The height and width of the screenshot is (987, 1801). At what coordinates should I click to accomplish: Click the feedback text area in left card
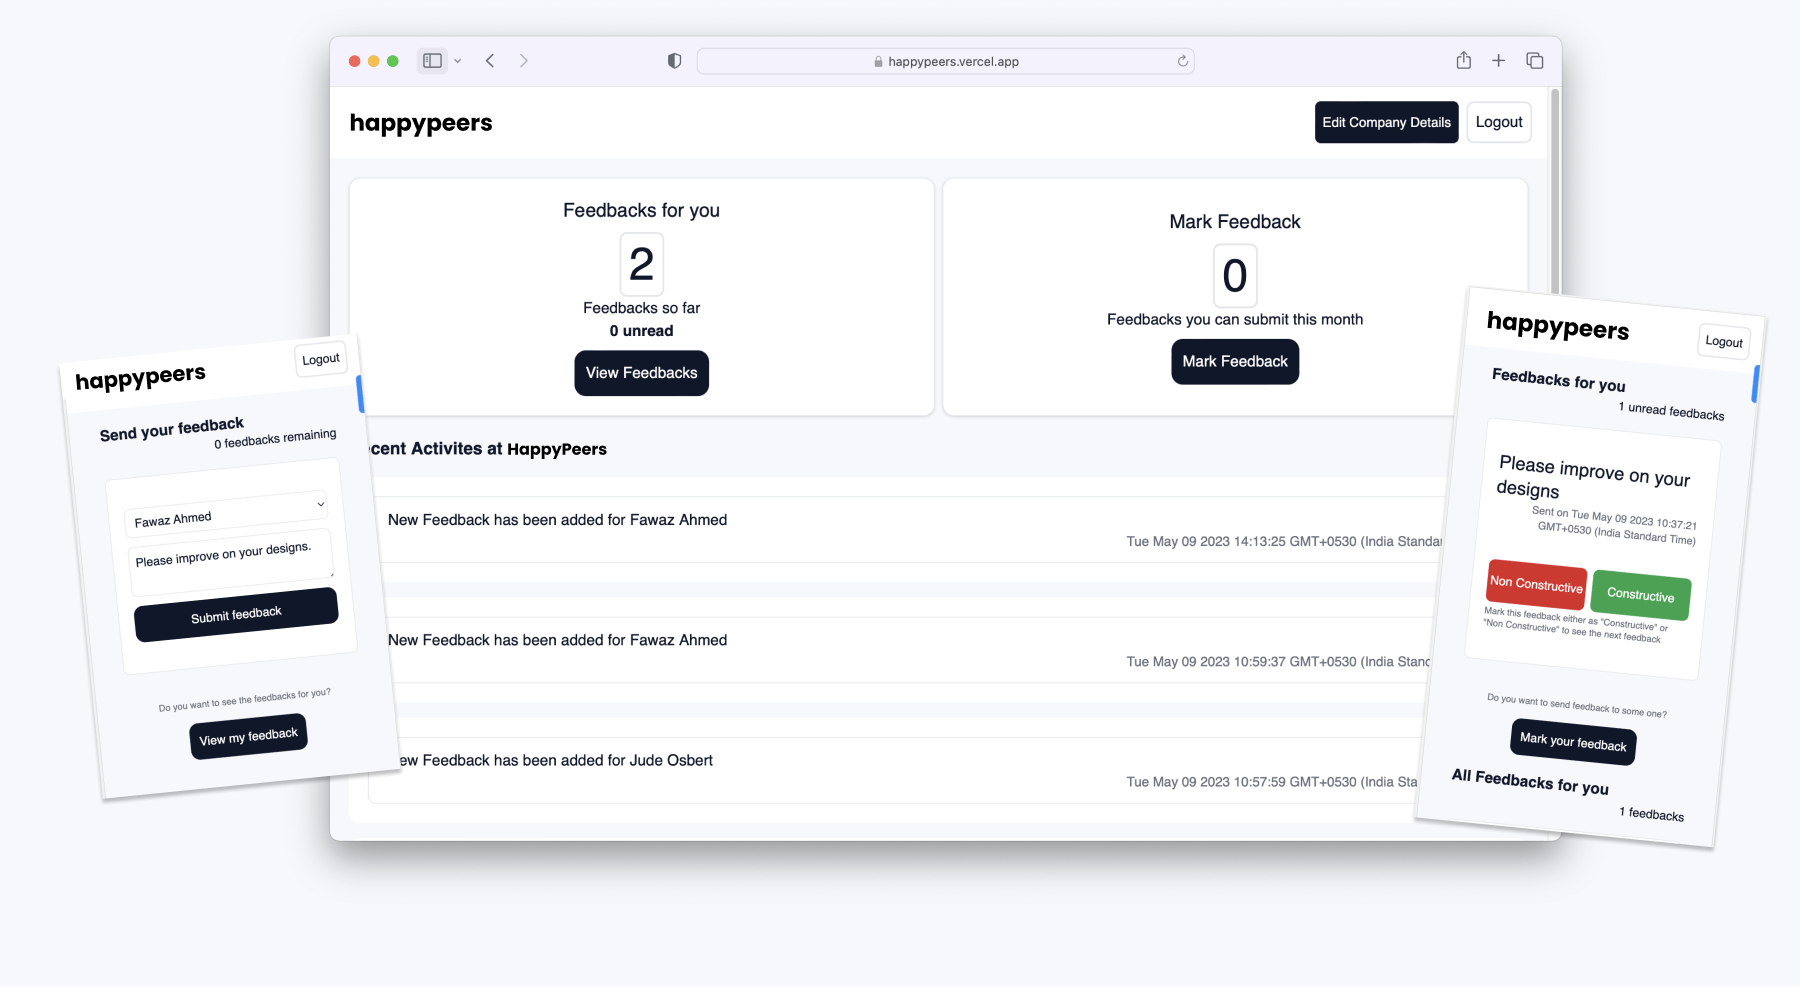[x=230, y=556]
